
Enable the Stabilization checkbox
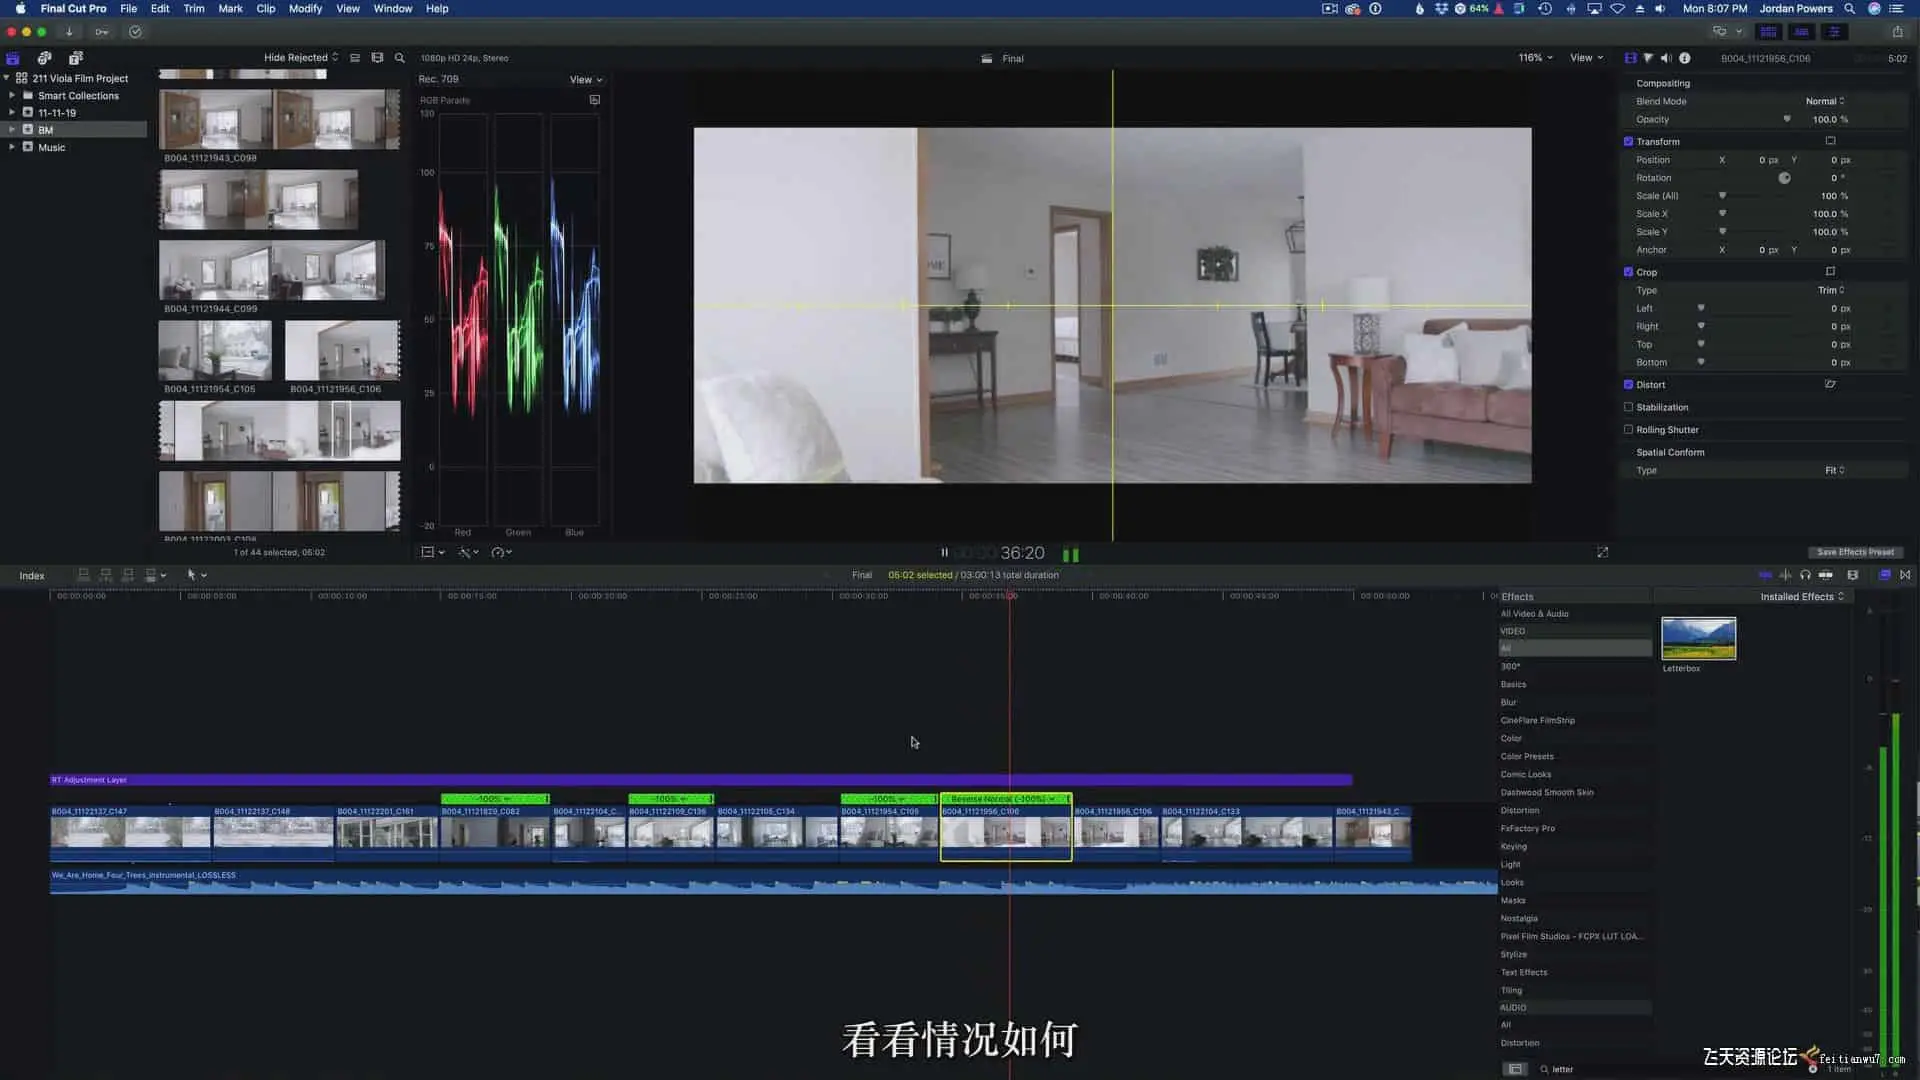coord(1628,407)
